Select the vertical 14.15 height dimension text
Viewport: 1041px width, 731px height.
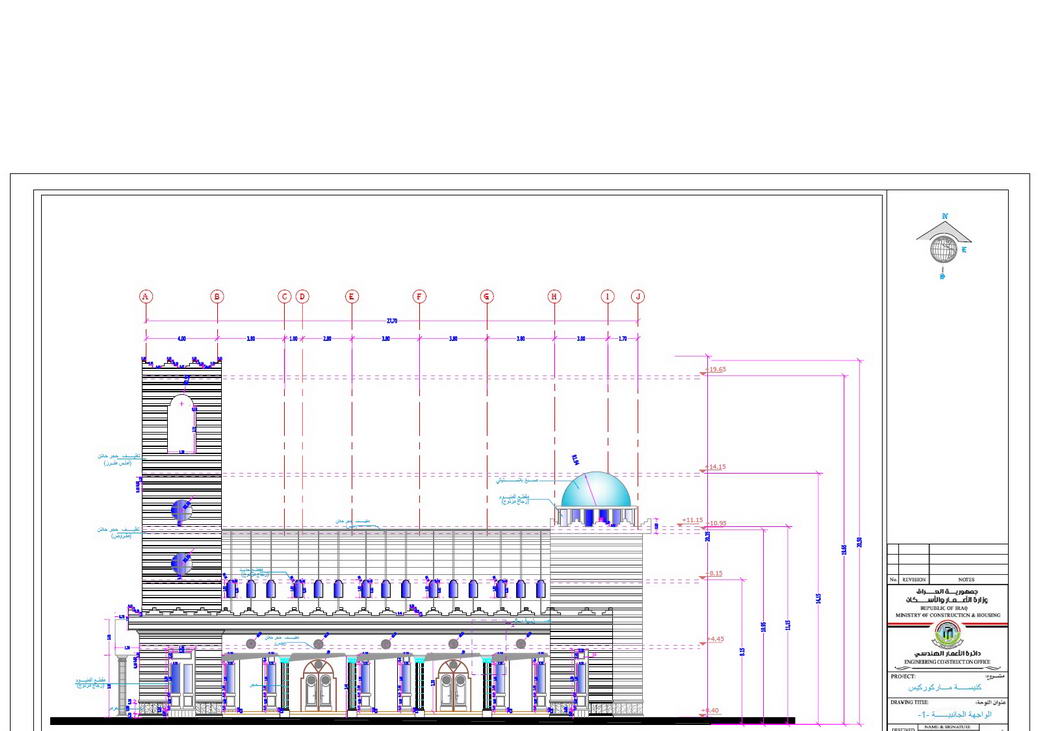point(818,599)
